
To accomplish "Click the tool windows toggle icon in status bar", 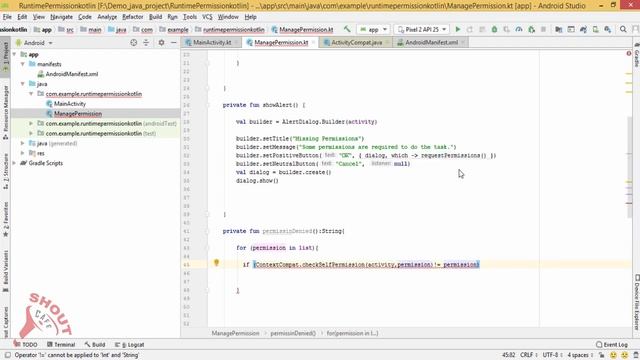I will point(8,355).
